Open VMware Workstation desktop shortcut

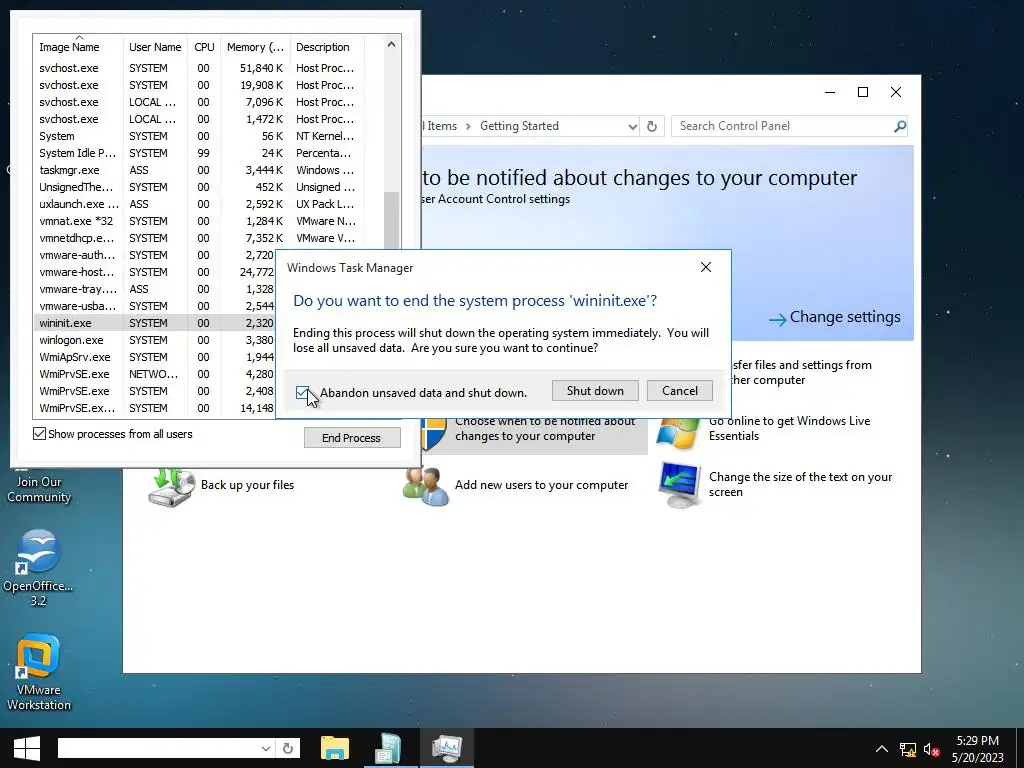pos(39,672)
